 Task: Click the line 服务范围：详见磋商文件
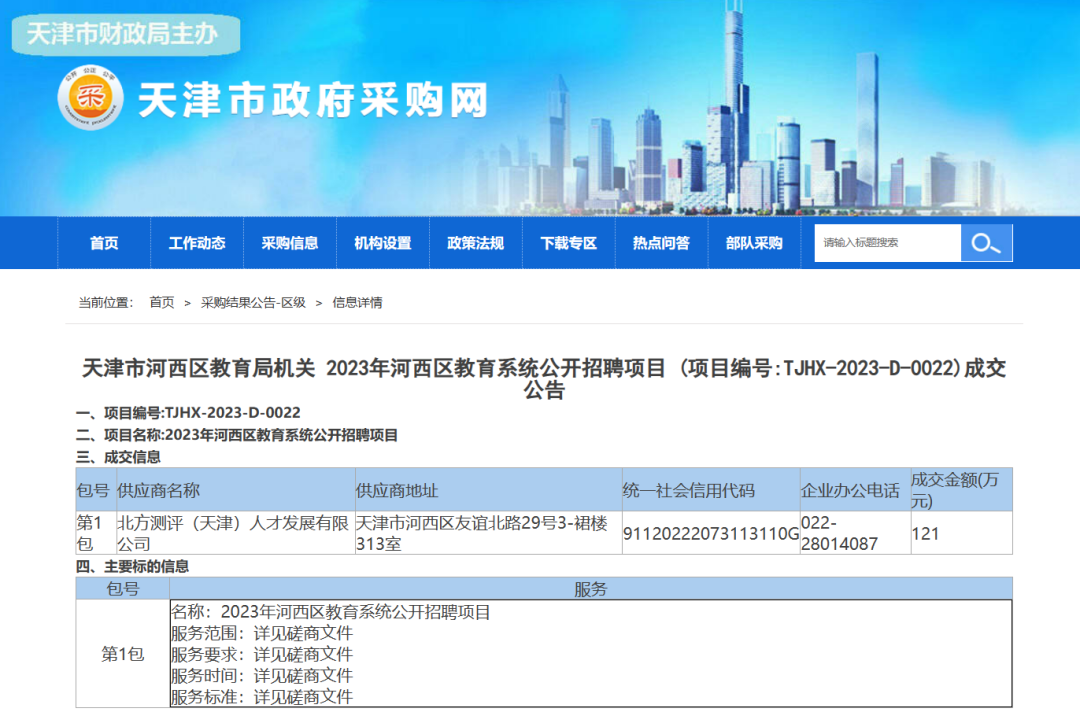pos(262,633)
